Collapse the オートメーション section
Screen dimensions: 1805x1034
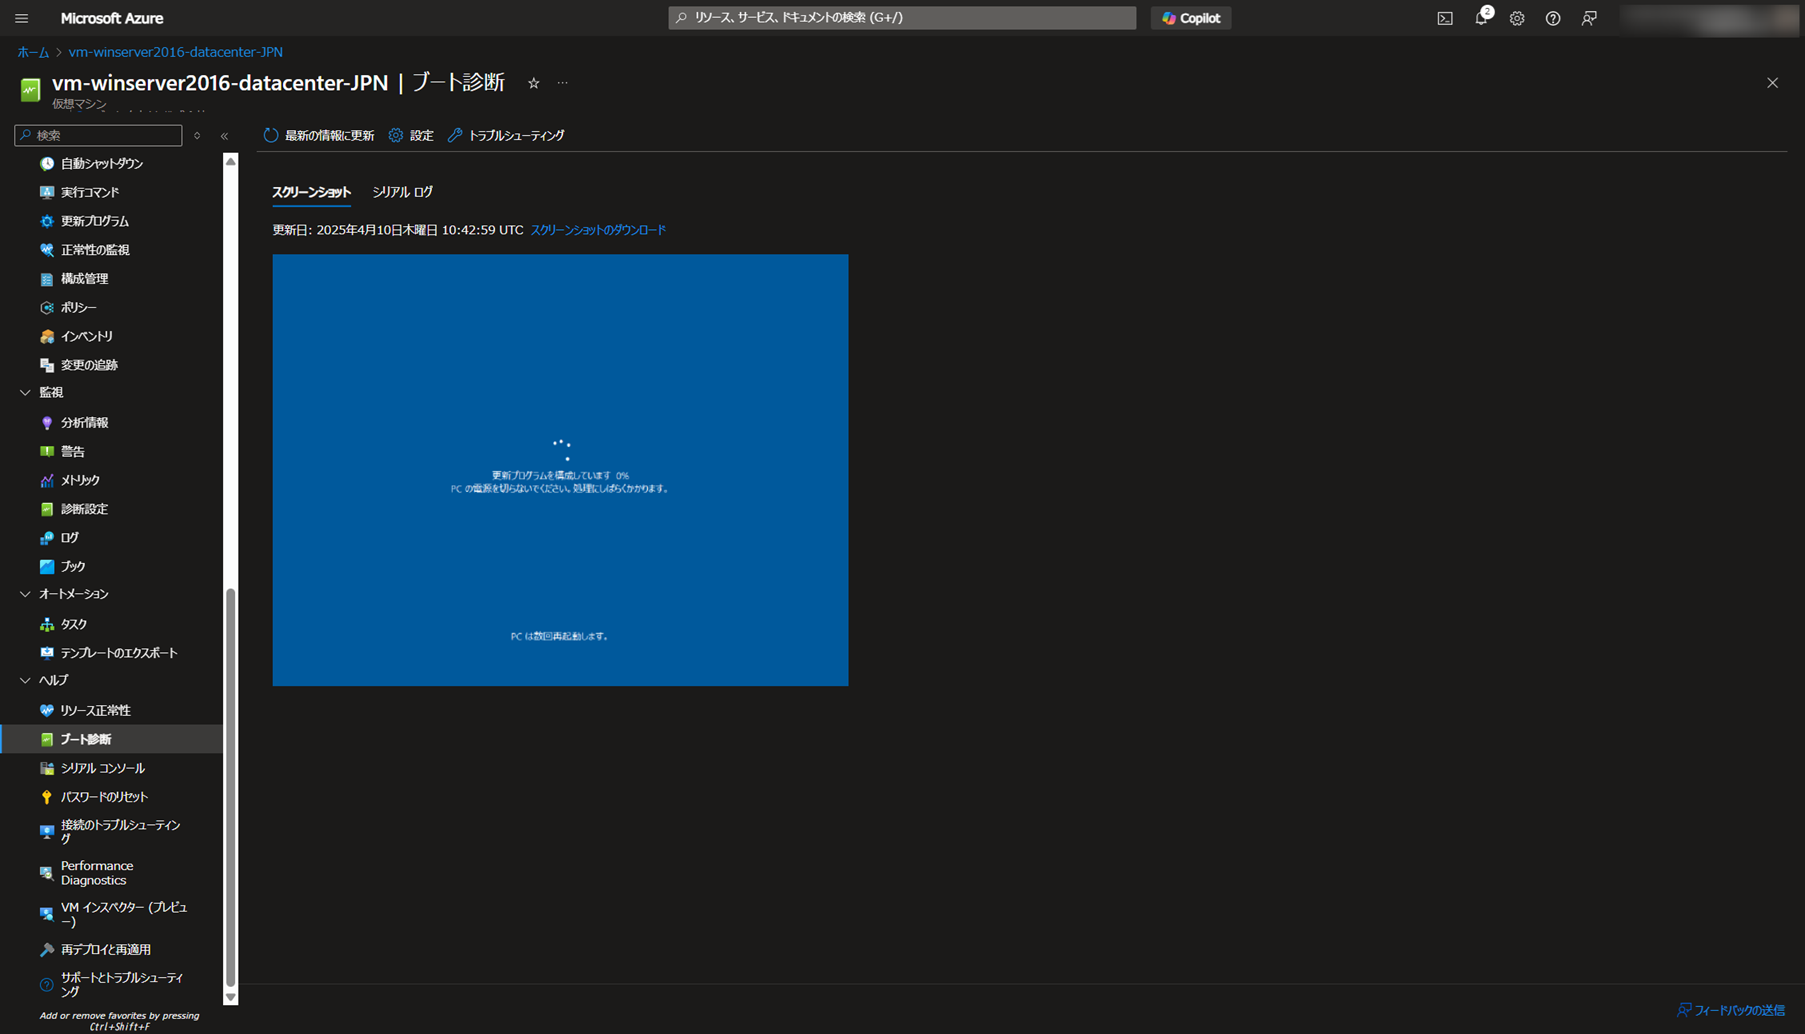click(25, 594)
